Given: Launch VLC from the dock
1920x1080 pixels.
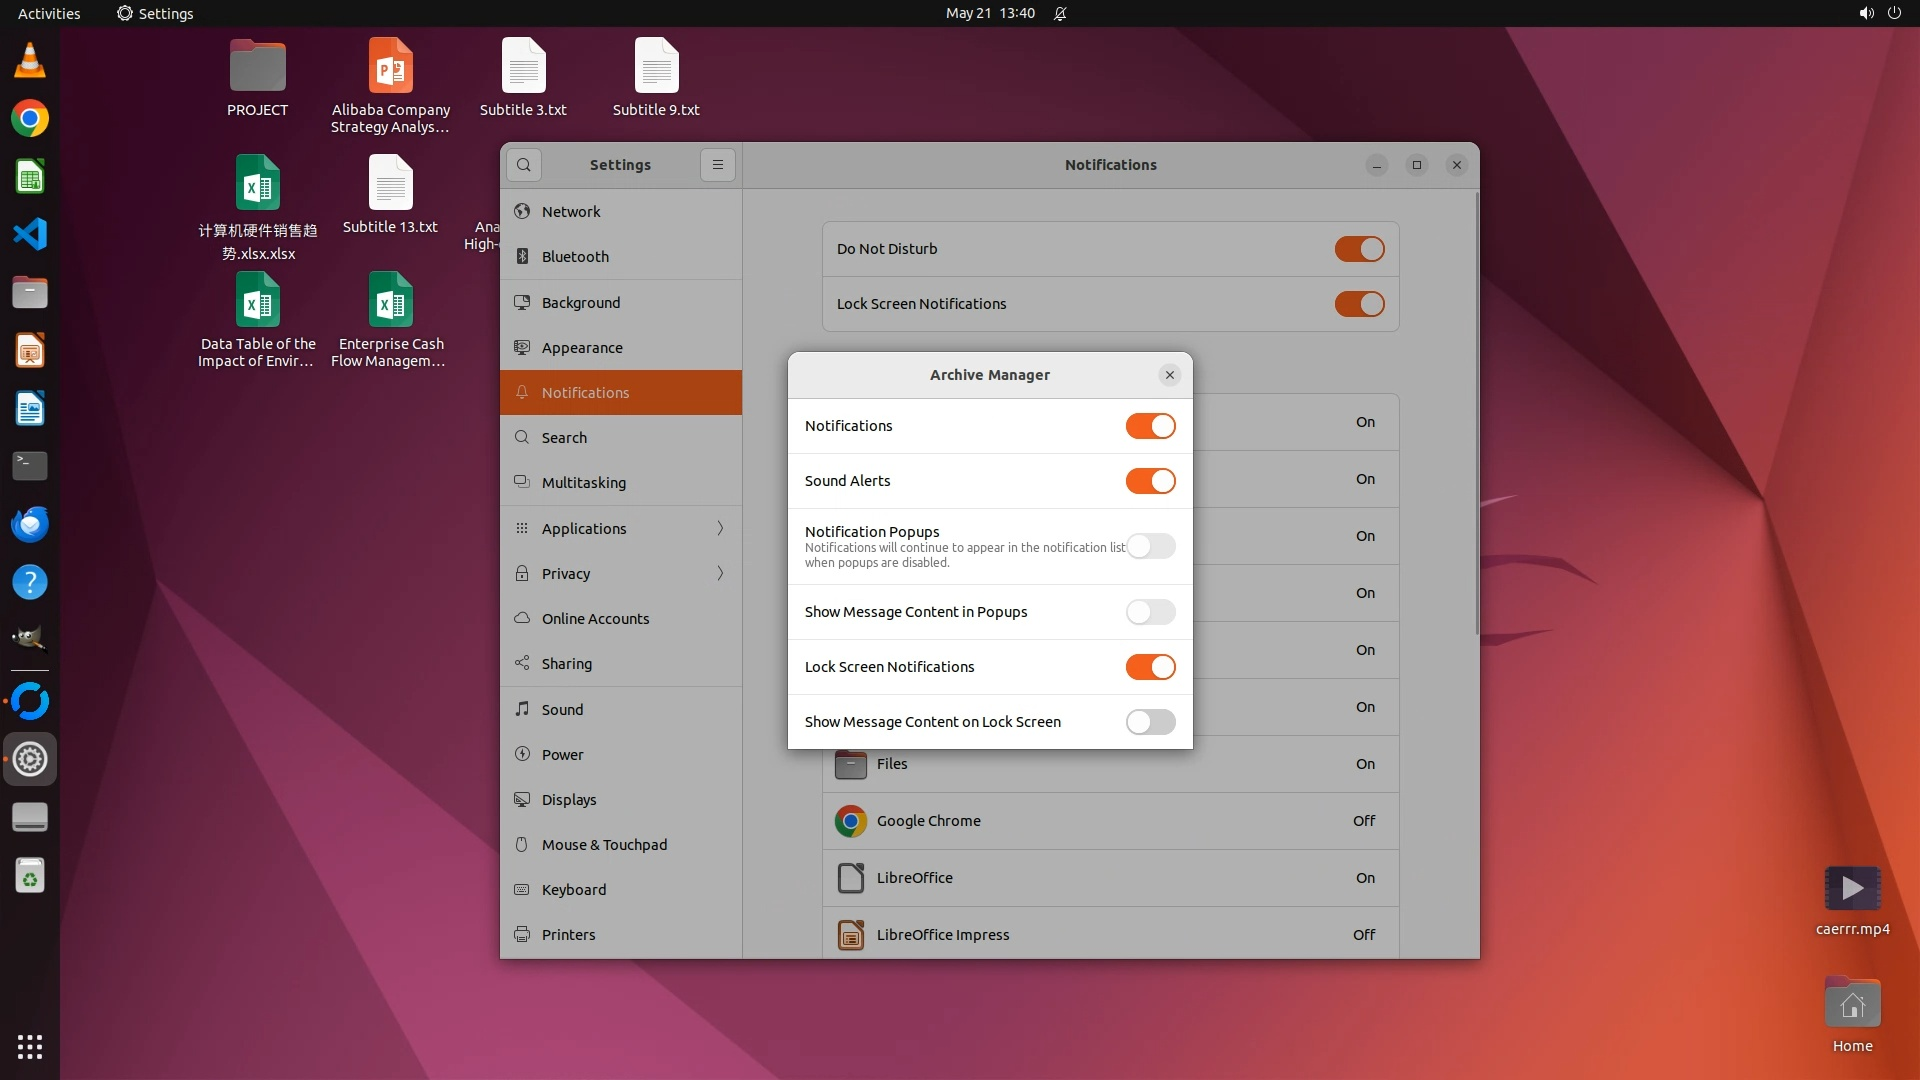Looking at the screenshot, I should pos(30,61).
